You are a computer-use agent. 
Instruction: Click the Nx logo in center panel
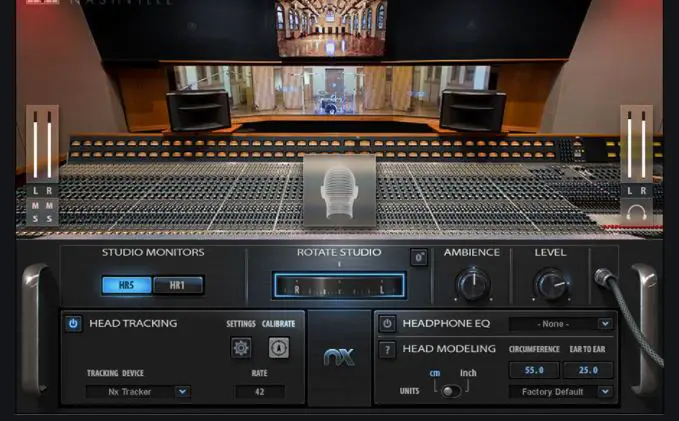coord(339,357)
